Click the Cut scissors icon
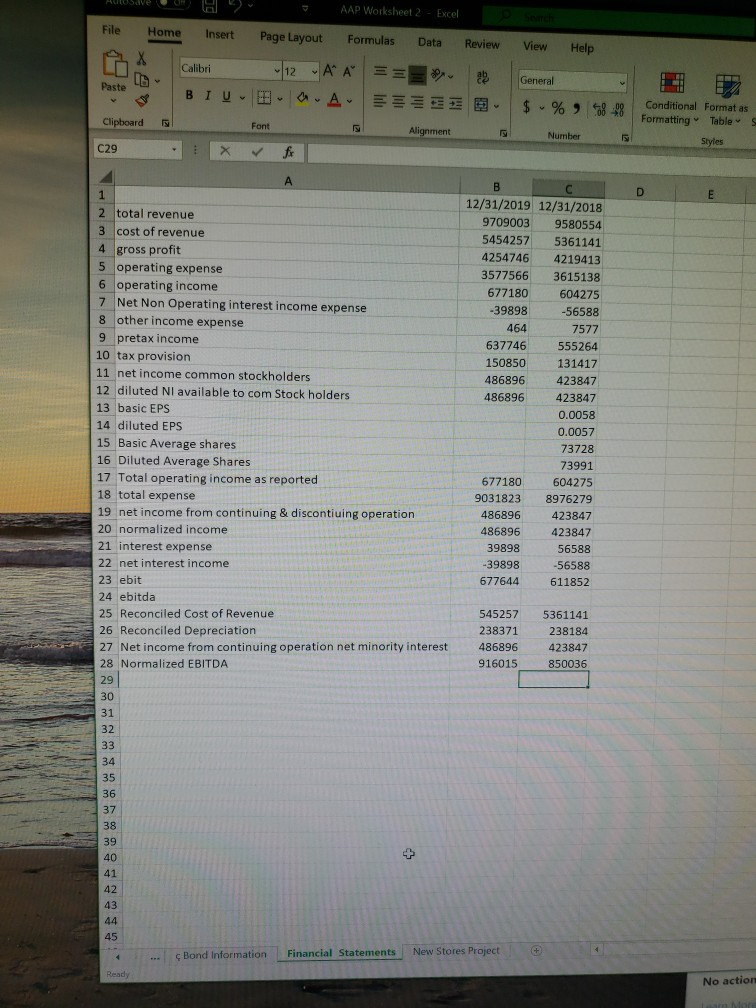 [x=141, y=58]
